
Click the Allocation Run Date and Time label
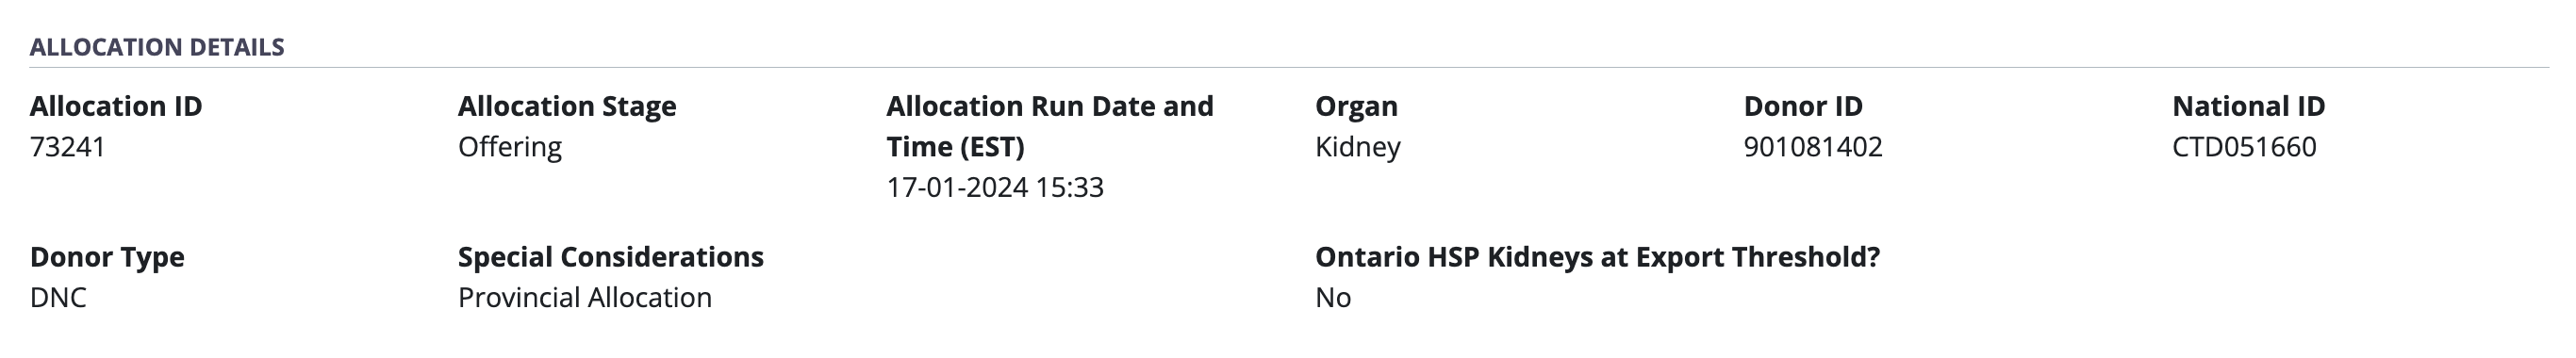[1050, 126]
